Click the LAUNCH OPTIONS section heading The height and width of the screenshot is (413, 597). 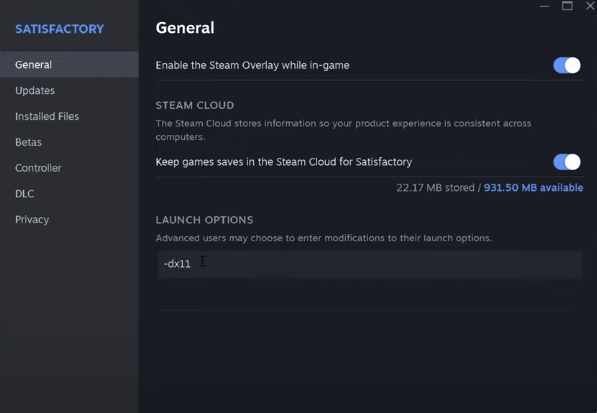click(x=204, y=220)
